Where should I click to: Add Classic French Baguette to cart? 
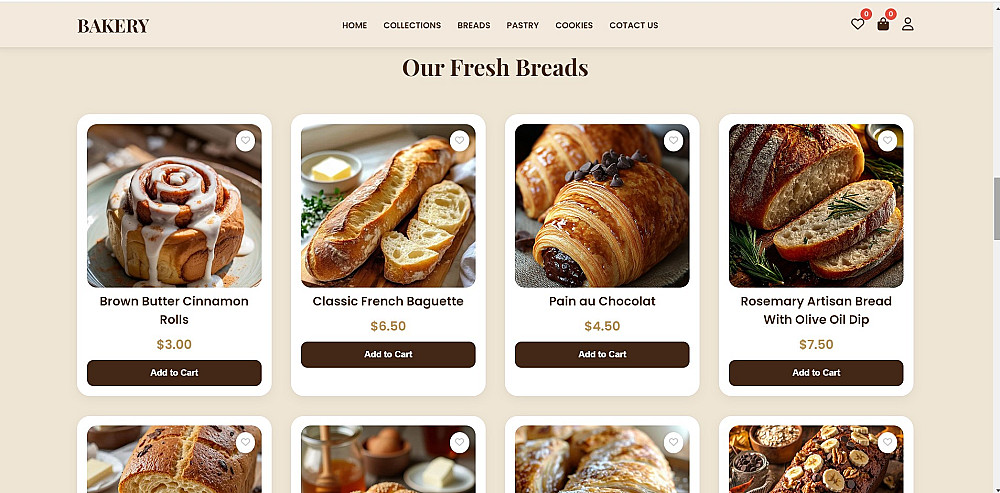click(x=388, y=355)
